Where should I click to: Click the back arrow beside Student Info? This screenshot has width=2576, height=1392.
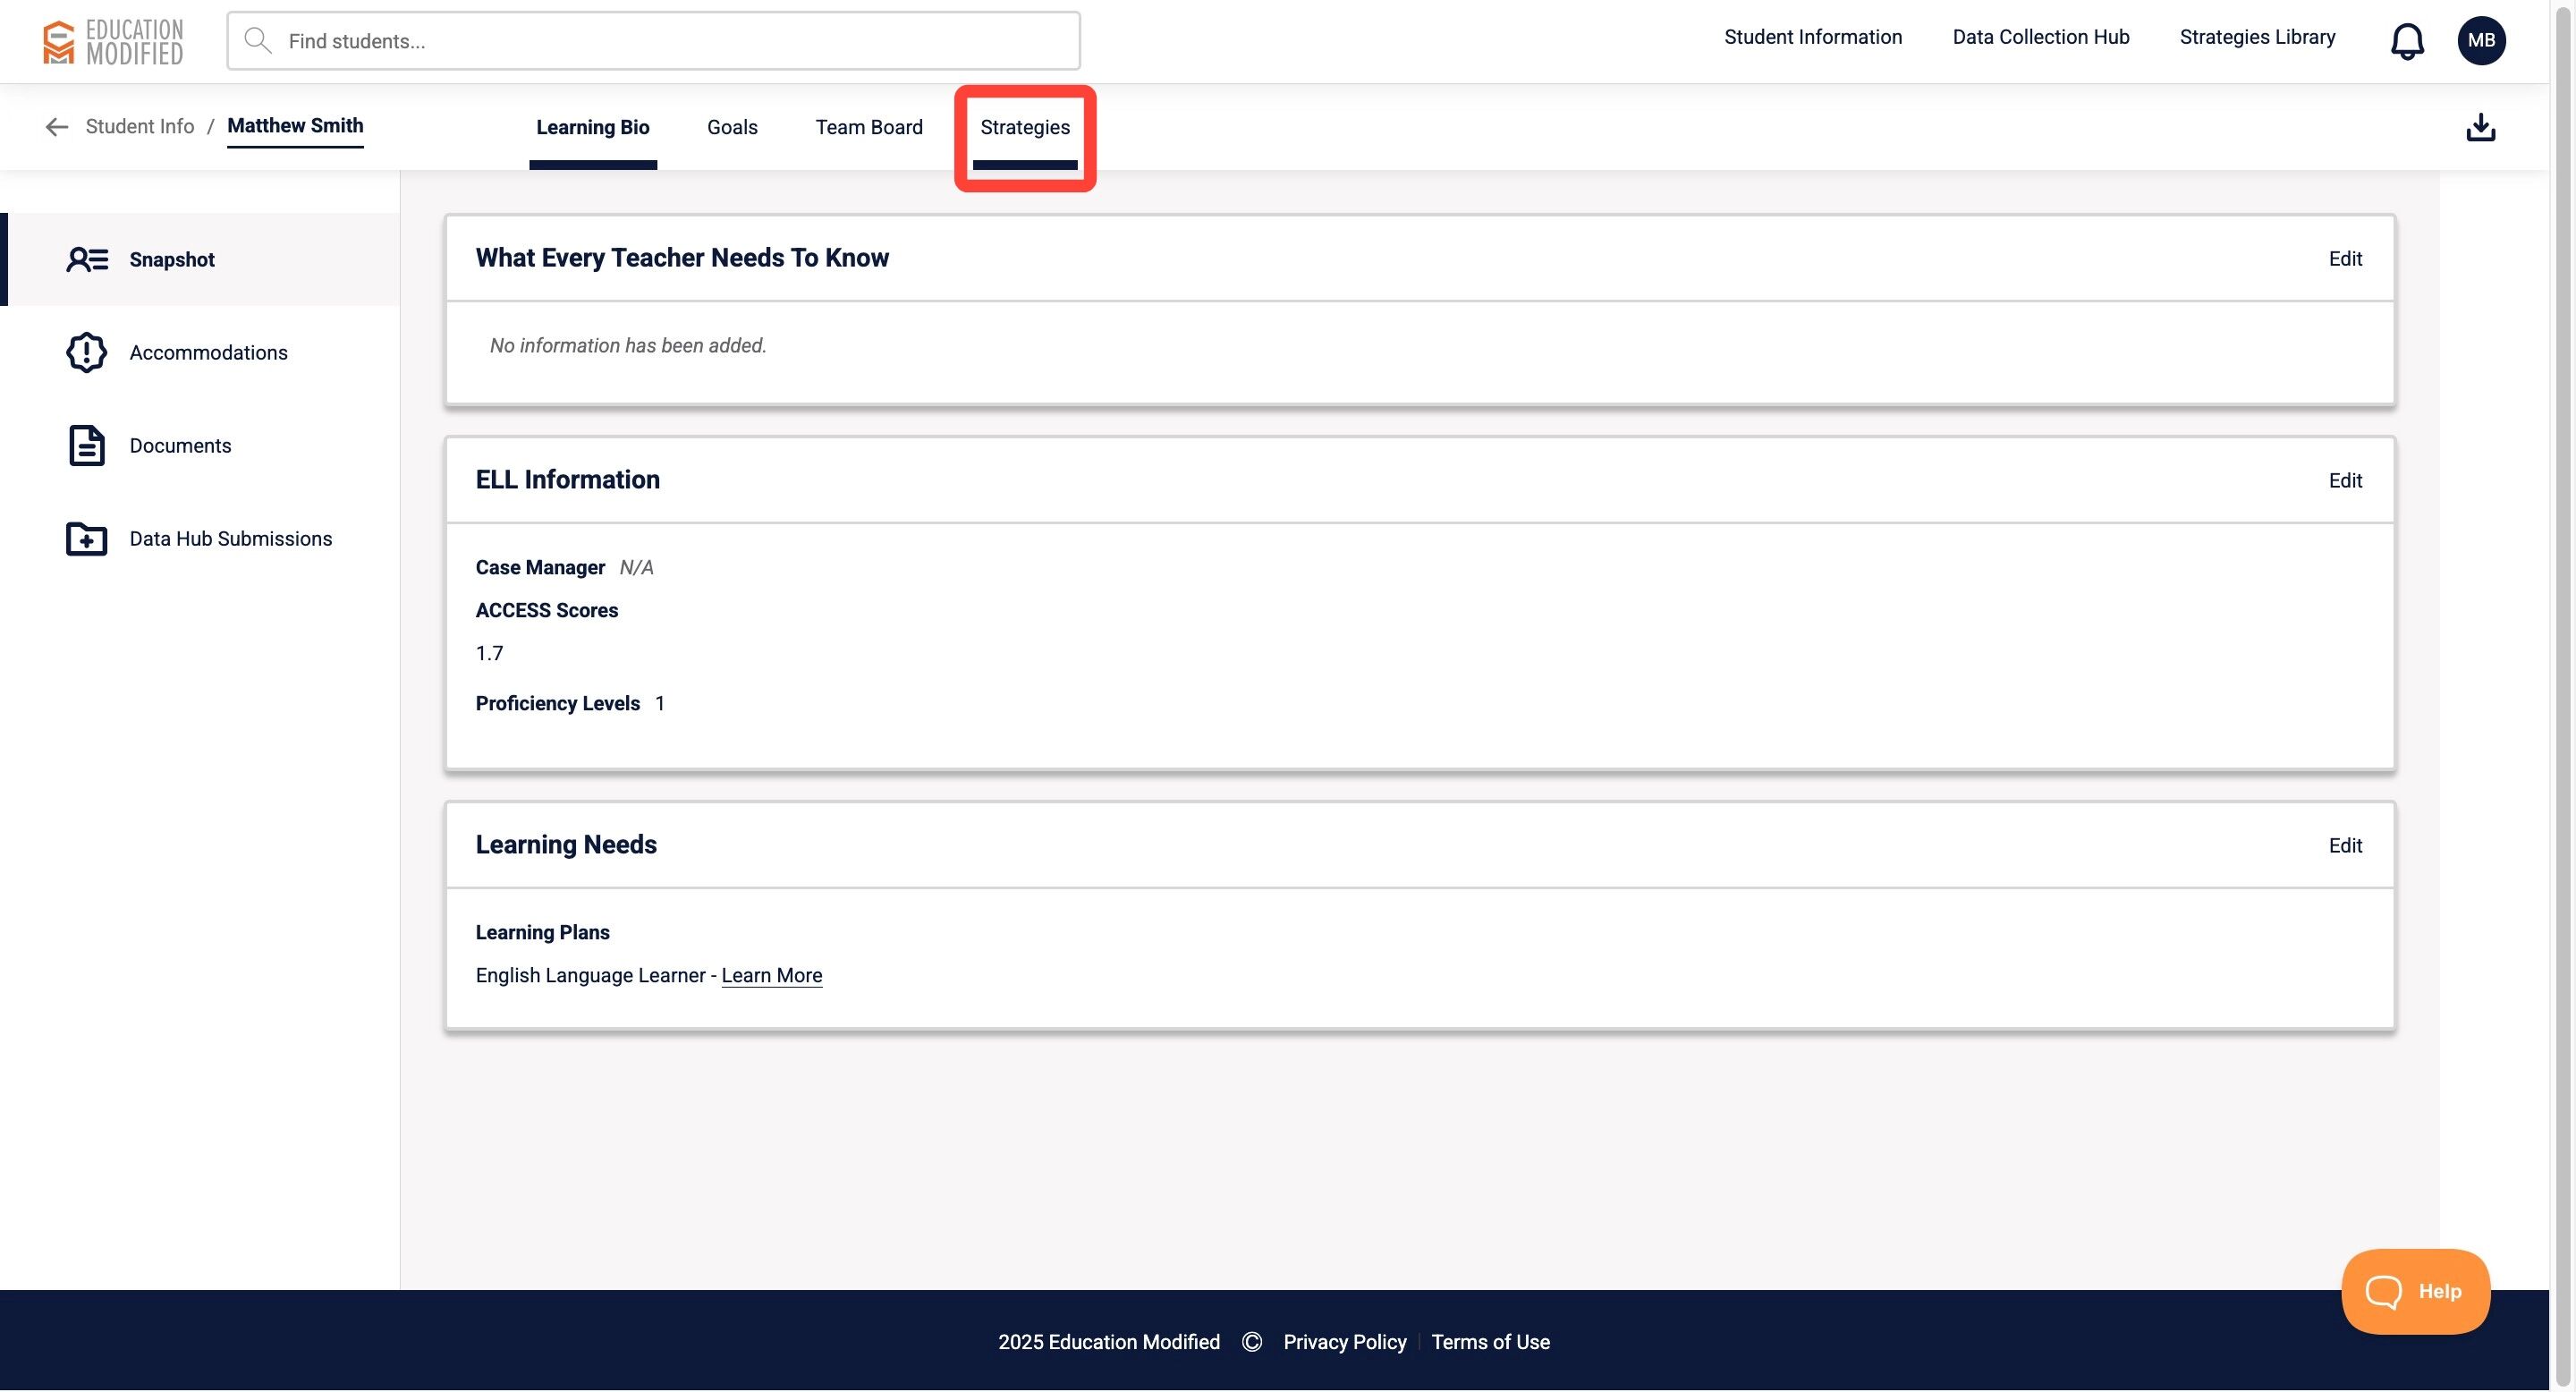(57, 127)
